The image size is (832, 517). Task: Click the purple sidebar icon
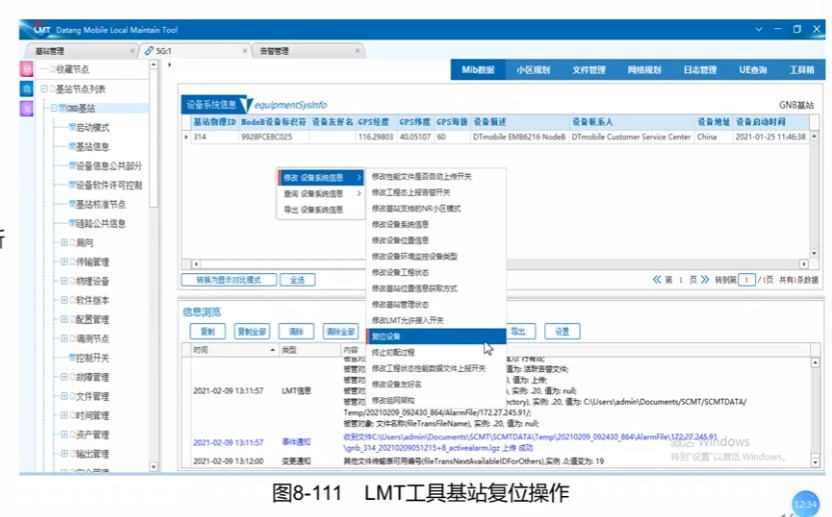(x=27, y=108)
